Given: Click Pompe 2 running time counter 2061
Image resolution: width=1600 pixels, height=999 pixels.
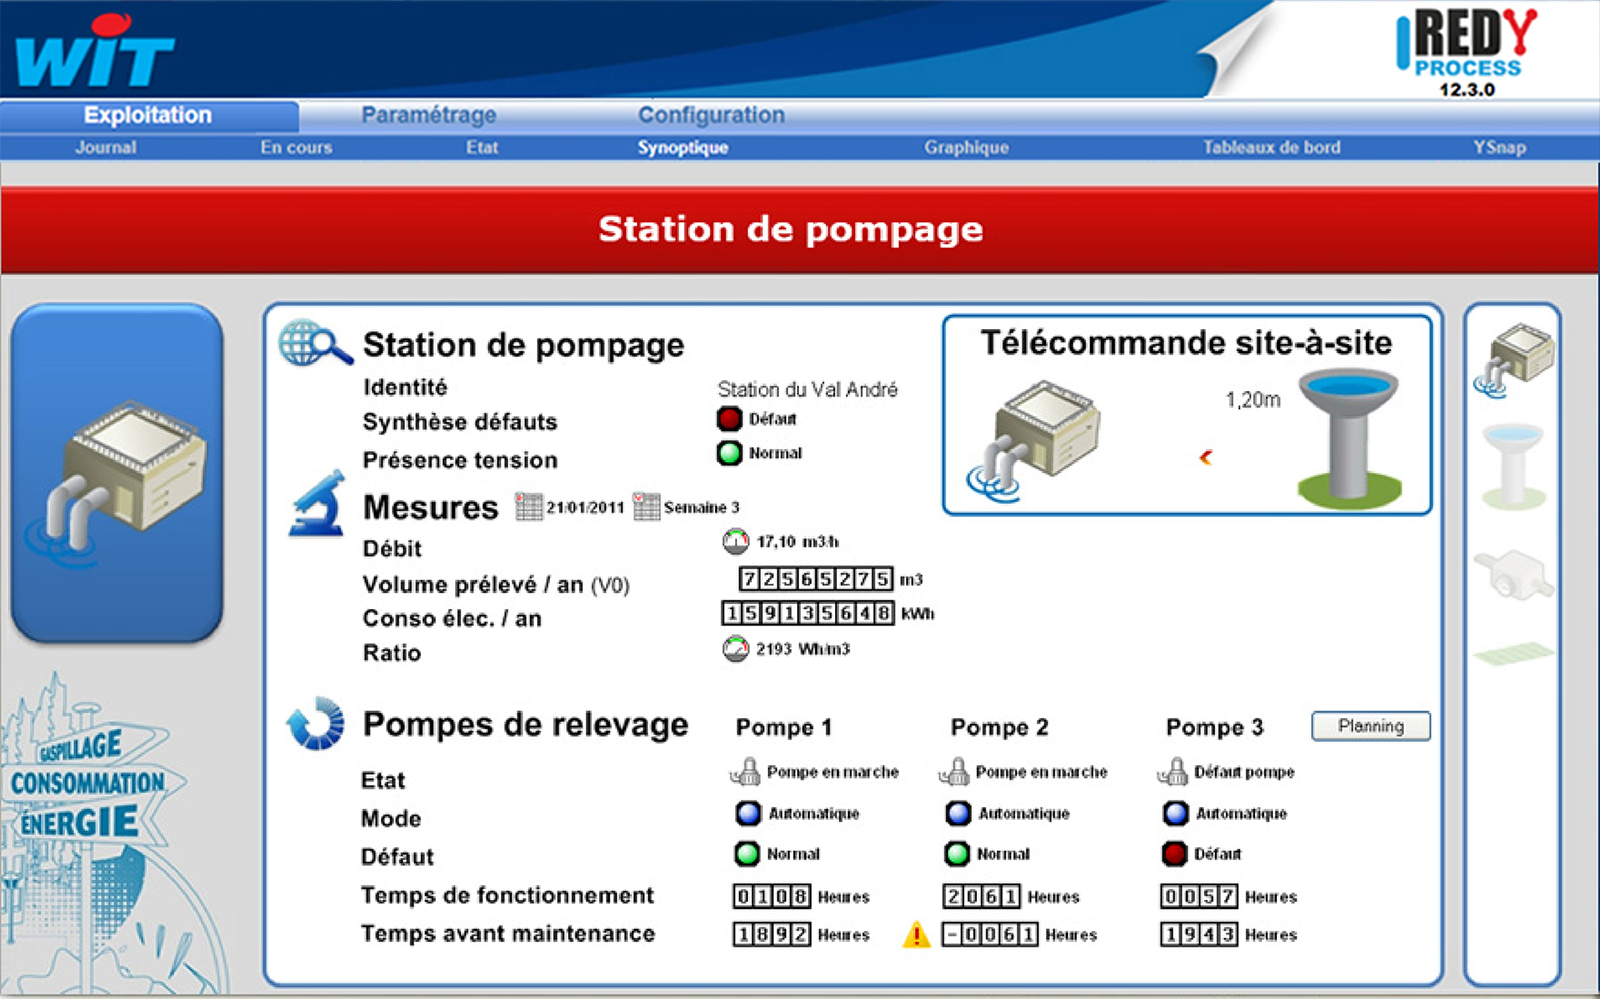Looking at the screenshot, I should [982, 896].
